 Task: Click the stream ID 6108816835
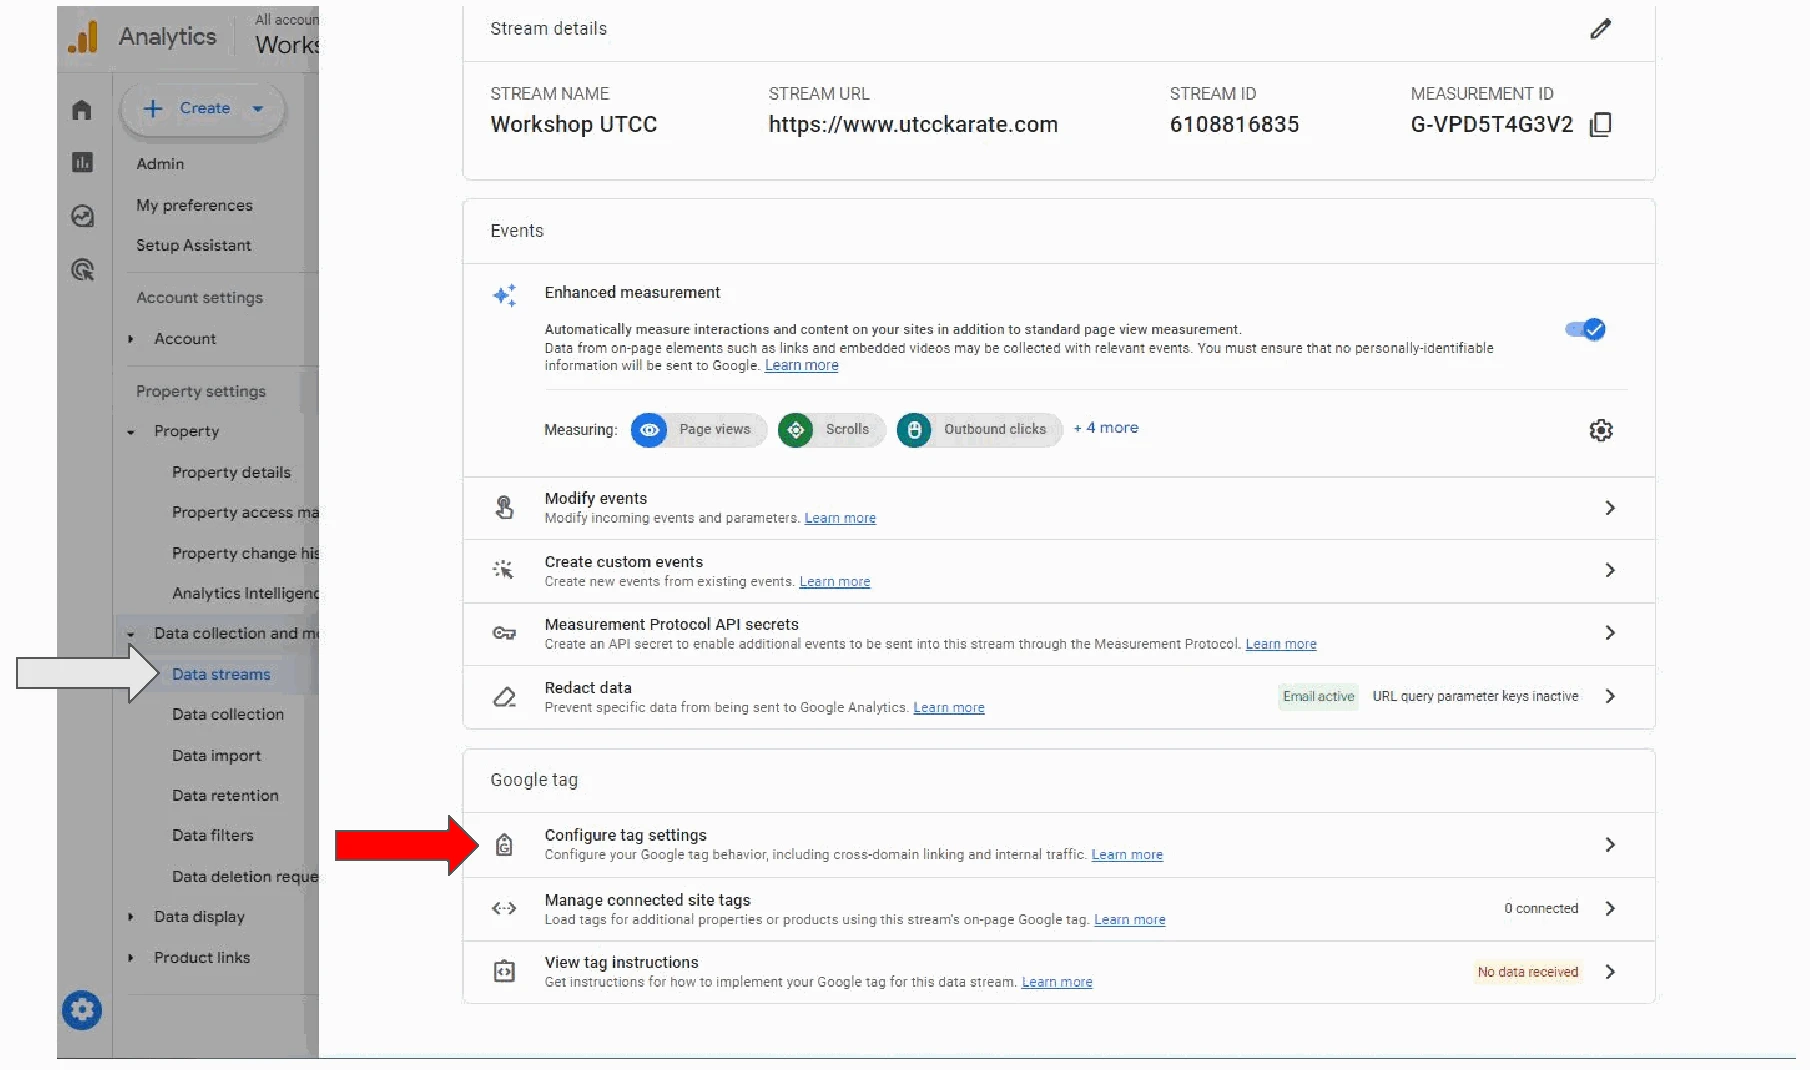pos(1234,125)
